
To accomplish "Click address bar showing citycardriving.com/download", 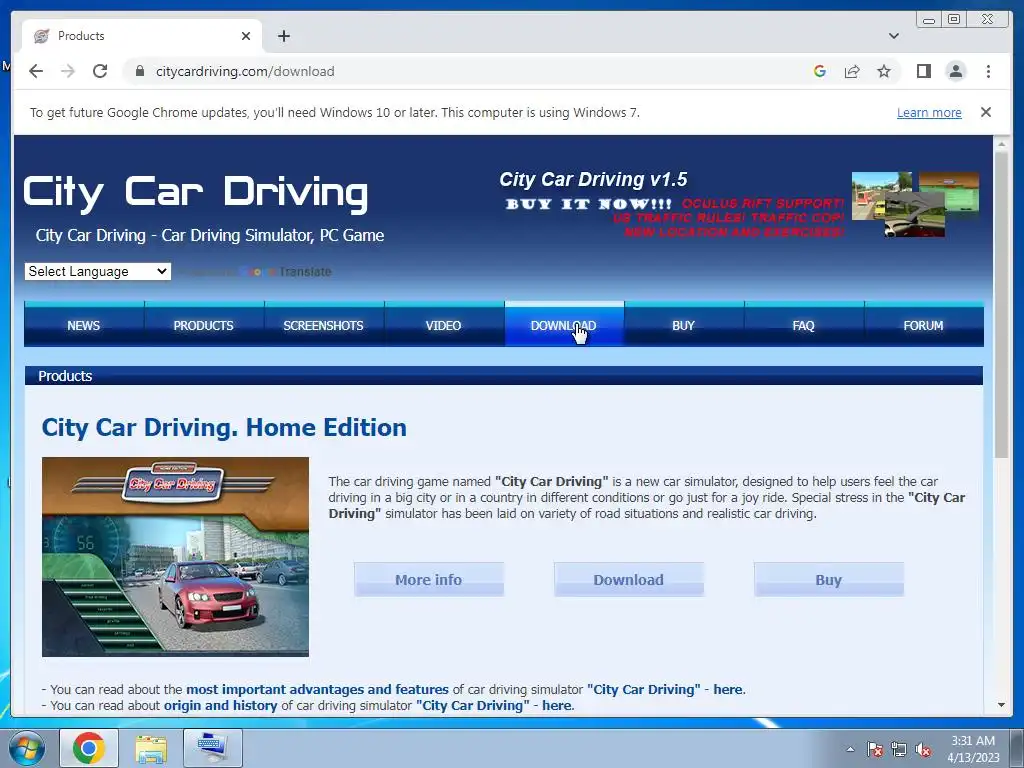I will [245, 71].
